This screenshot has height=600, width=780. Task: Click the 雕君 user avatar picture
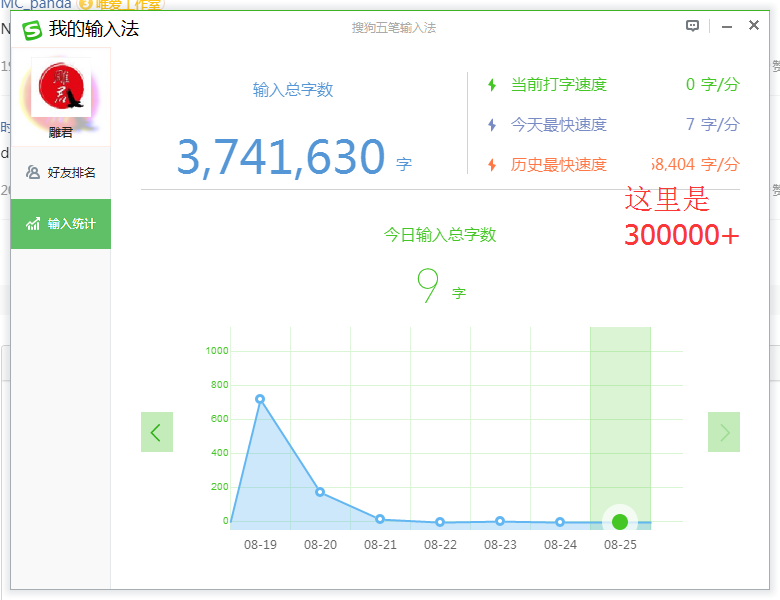click(x=61, y=87)
